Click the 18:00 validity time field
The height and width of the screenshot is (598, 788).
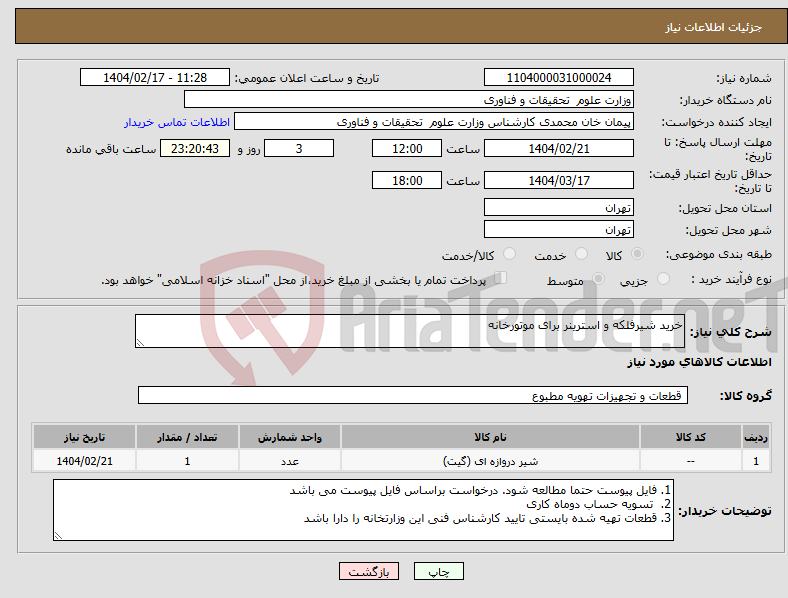[x=407, y=180]
